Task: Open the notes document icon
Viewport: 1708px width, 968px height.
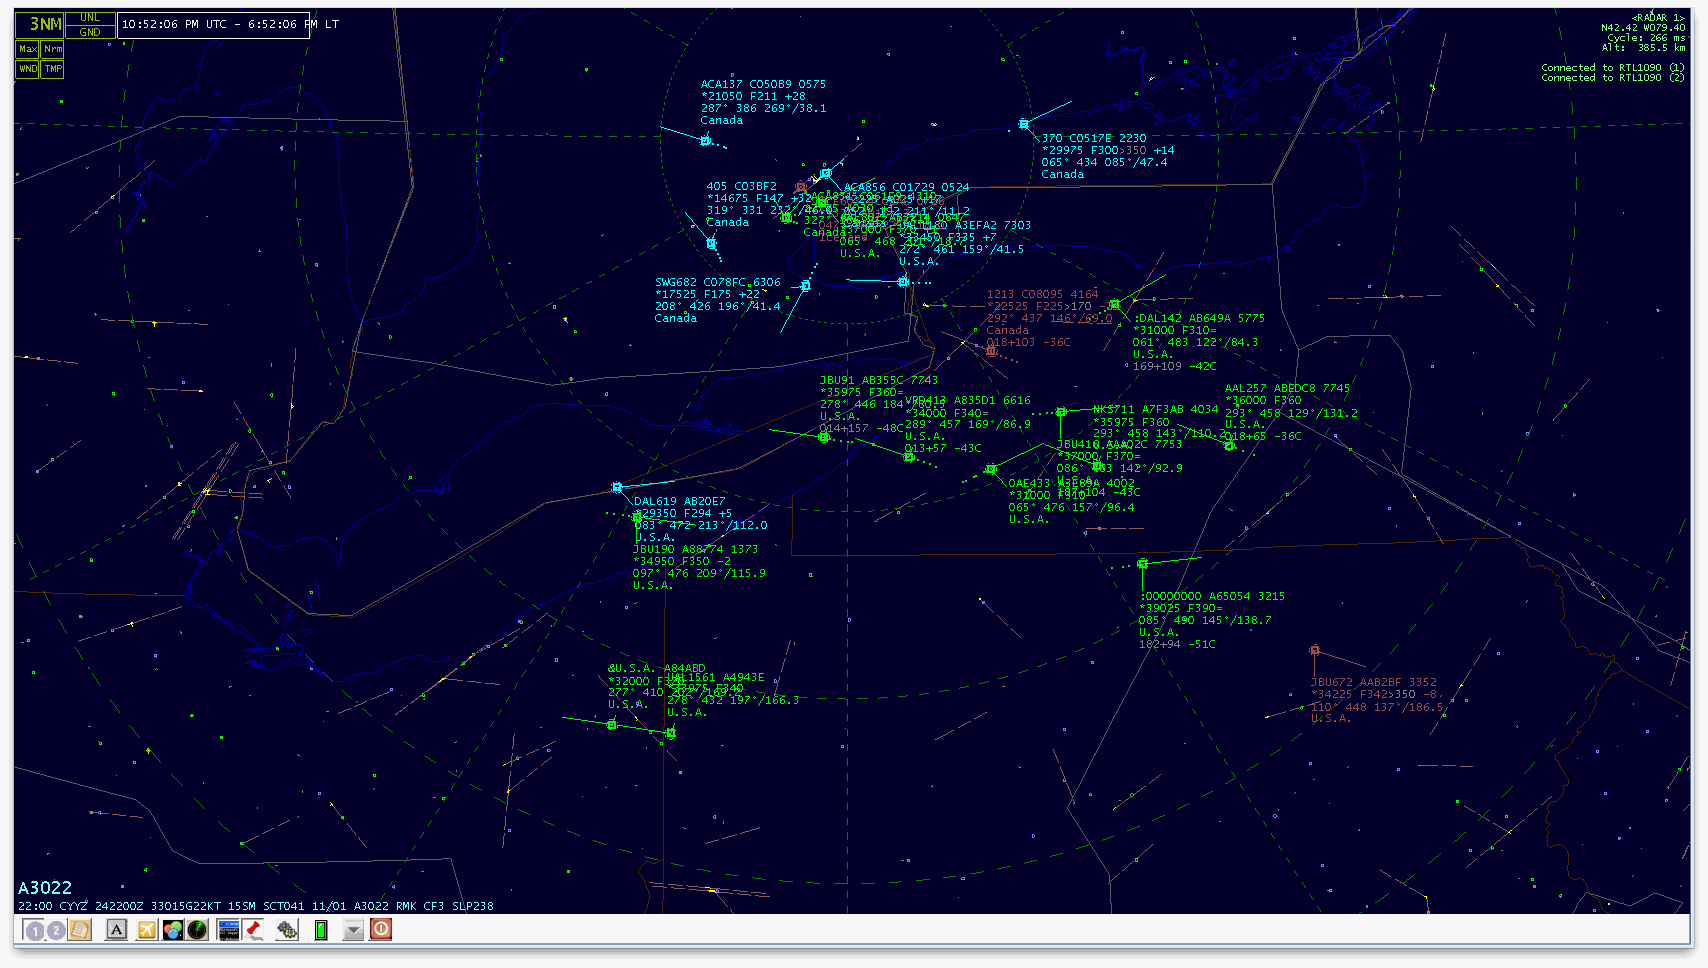Action: click(79, 930)
